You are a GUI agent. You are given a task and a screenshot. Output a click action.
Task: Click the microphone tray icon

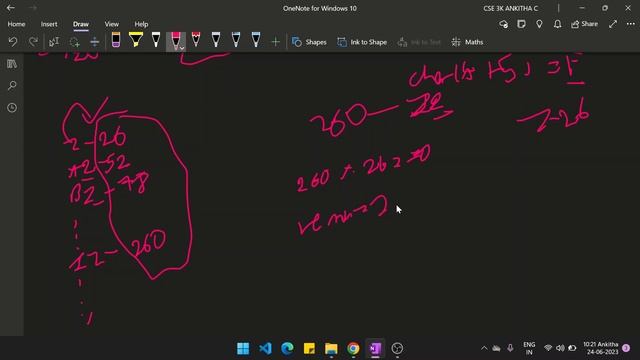(510, 348)
